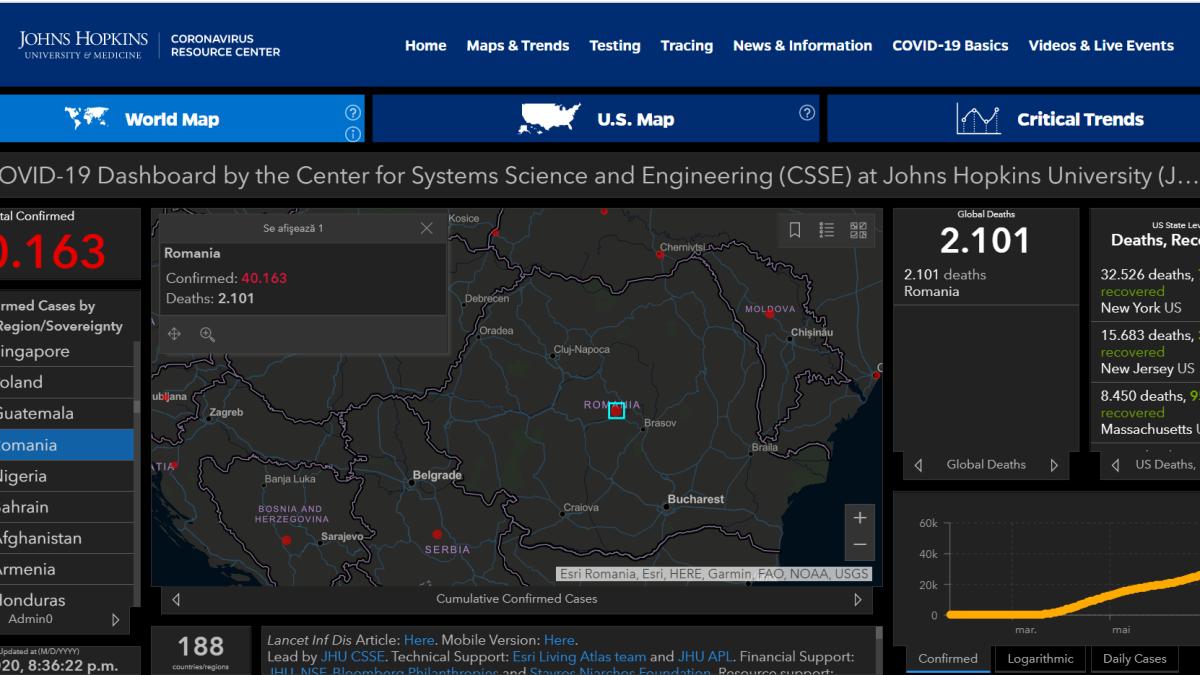Close the Romania info popup

pyautogui.click(x=427, y=228)
